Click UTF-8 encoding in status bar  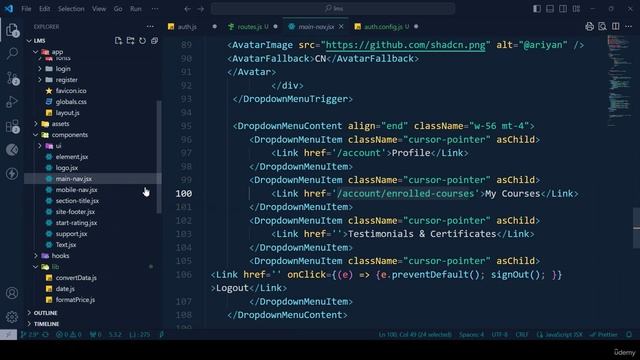500,334
